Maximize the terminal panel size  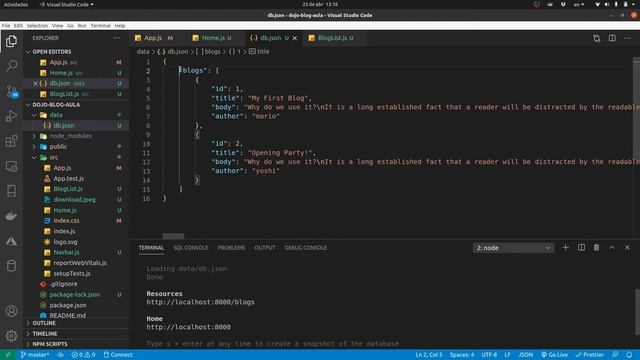(612, 247)
